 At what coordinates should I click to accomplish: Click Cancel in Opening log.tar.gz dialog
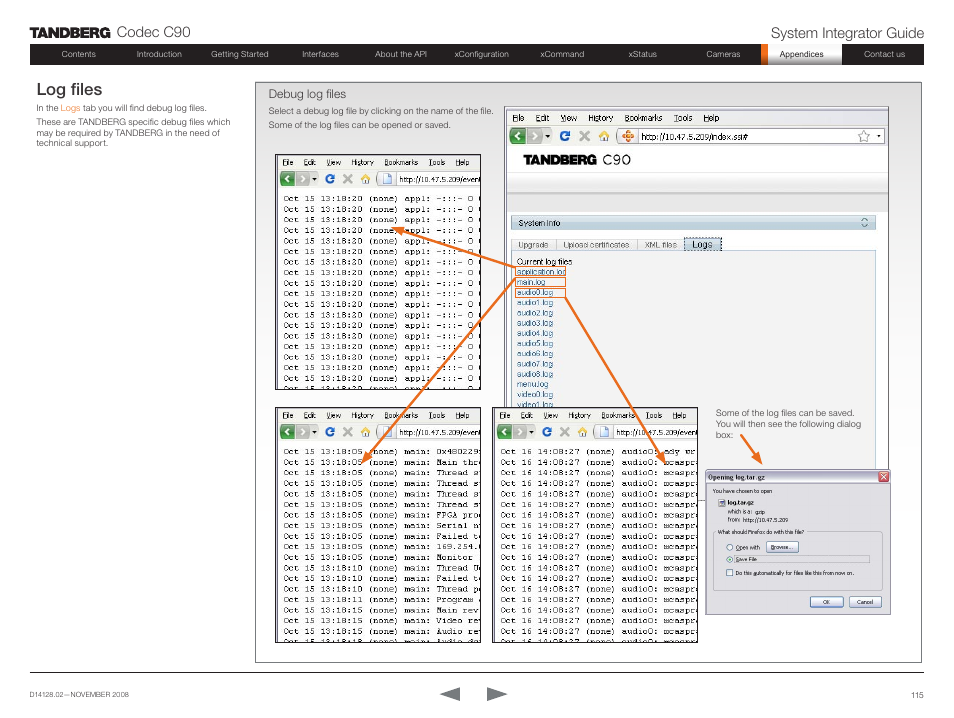[x=865, y=602]
